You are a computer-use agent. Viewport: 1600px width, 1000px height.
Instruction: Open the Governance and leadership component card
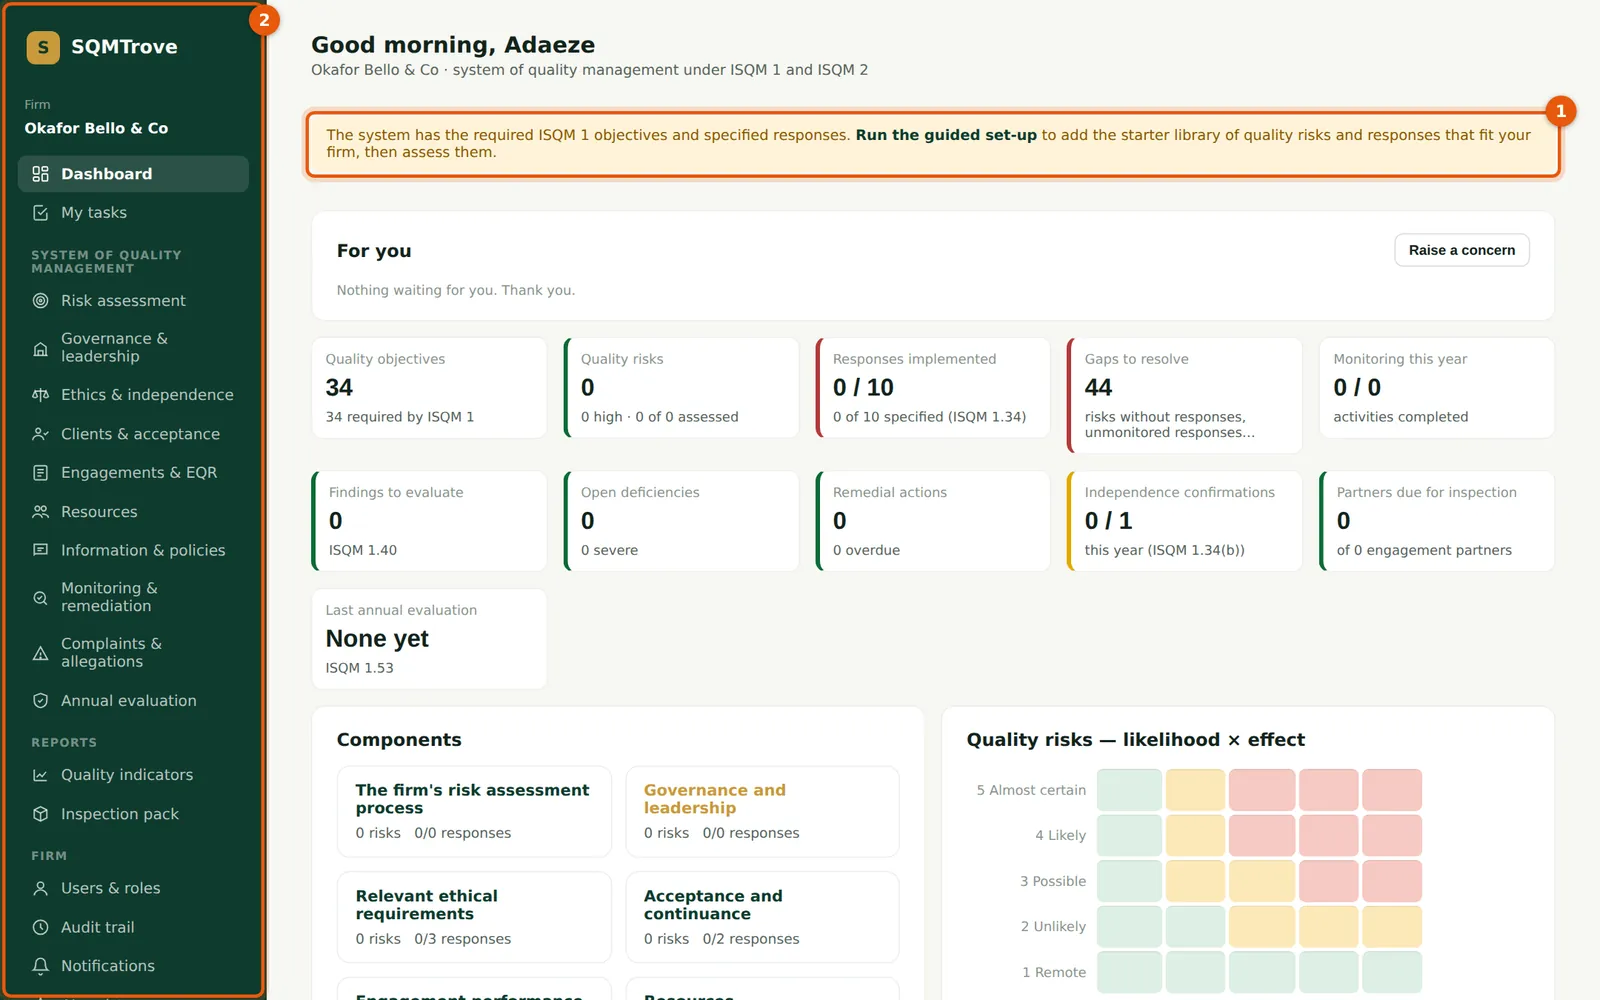tap(762, 812)
